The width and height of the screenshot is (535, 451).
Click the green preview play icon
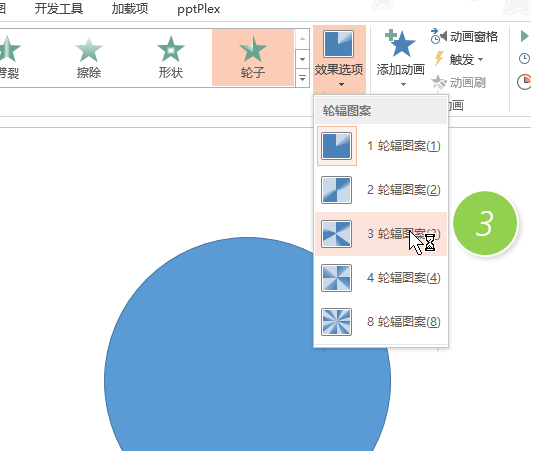(x=524, y=36)
